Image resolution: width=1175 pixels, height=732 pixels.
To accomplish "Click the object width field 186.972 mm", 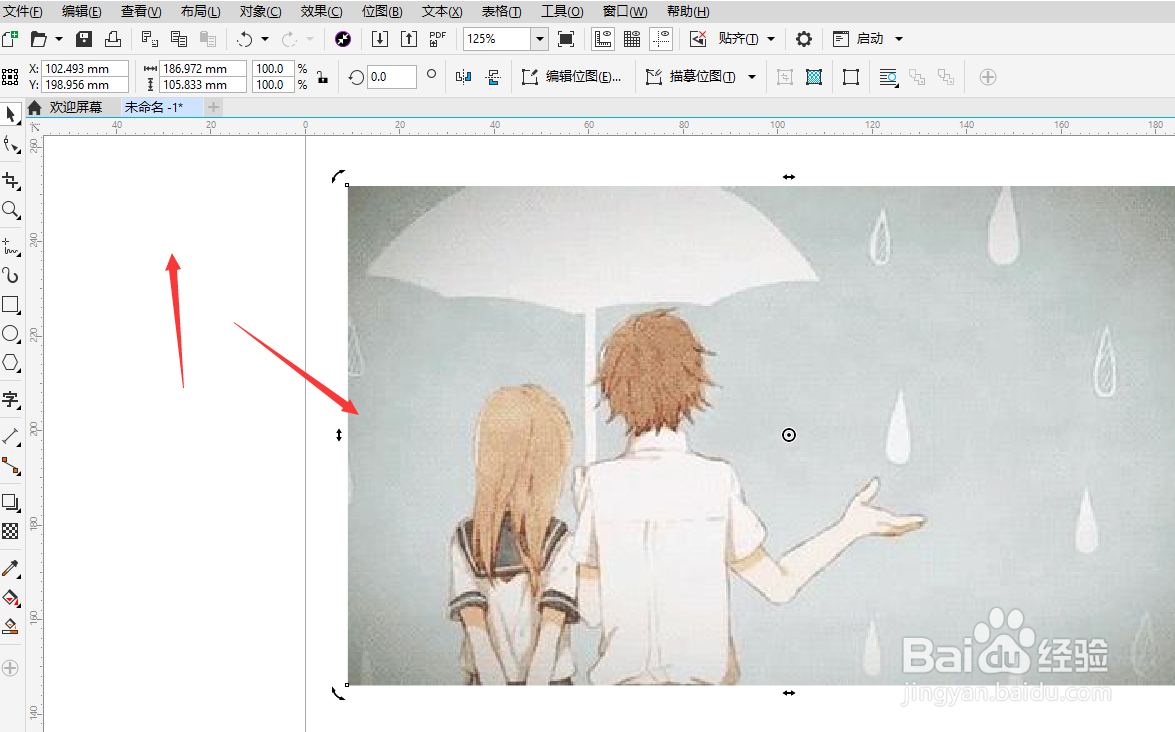I will tap(203, 68).
